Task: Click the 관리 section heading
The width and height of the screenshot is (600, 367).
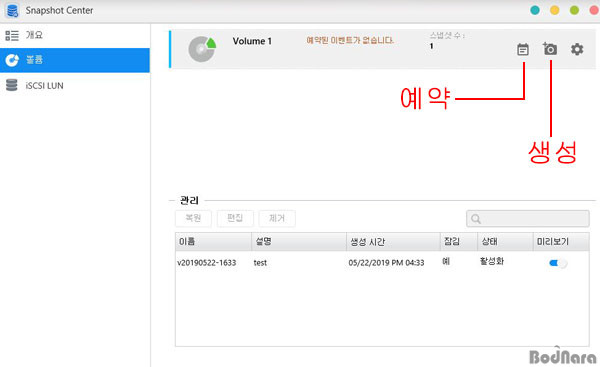Action: click(x=189, y=200)
